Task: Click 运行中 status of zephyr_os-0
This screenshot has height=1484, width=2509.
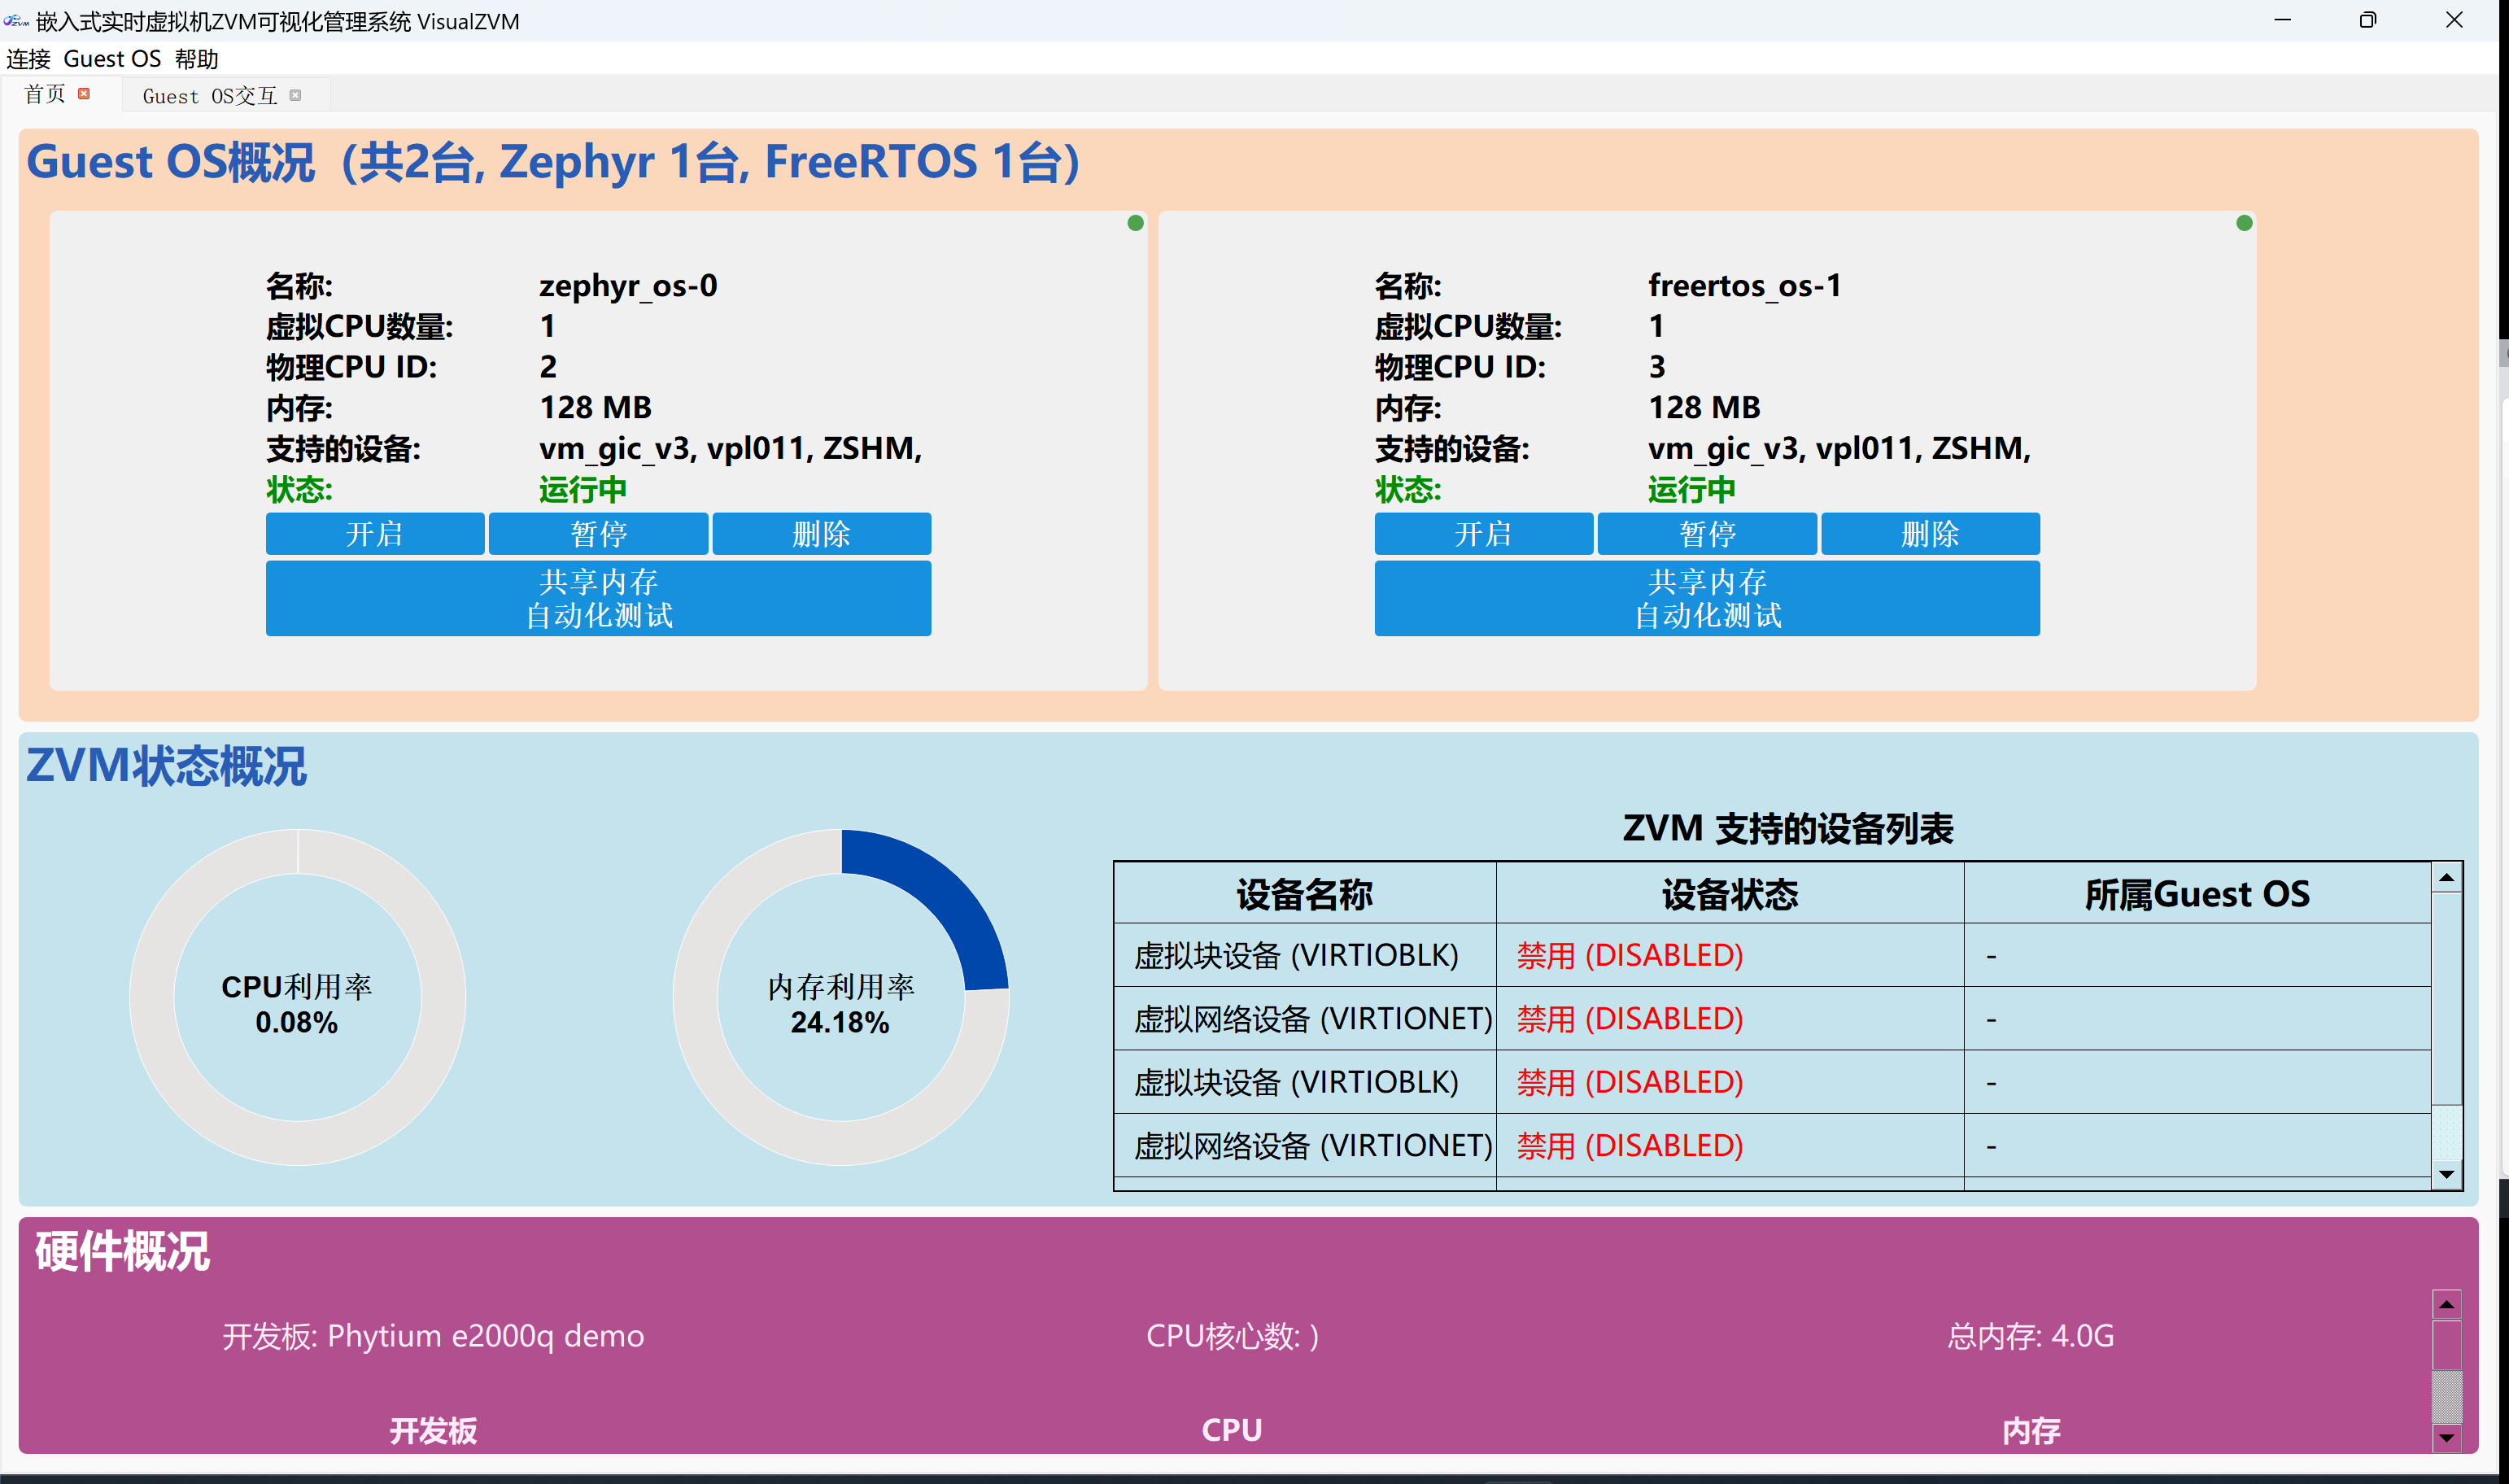Action: (583, 490)
